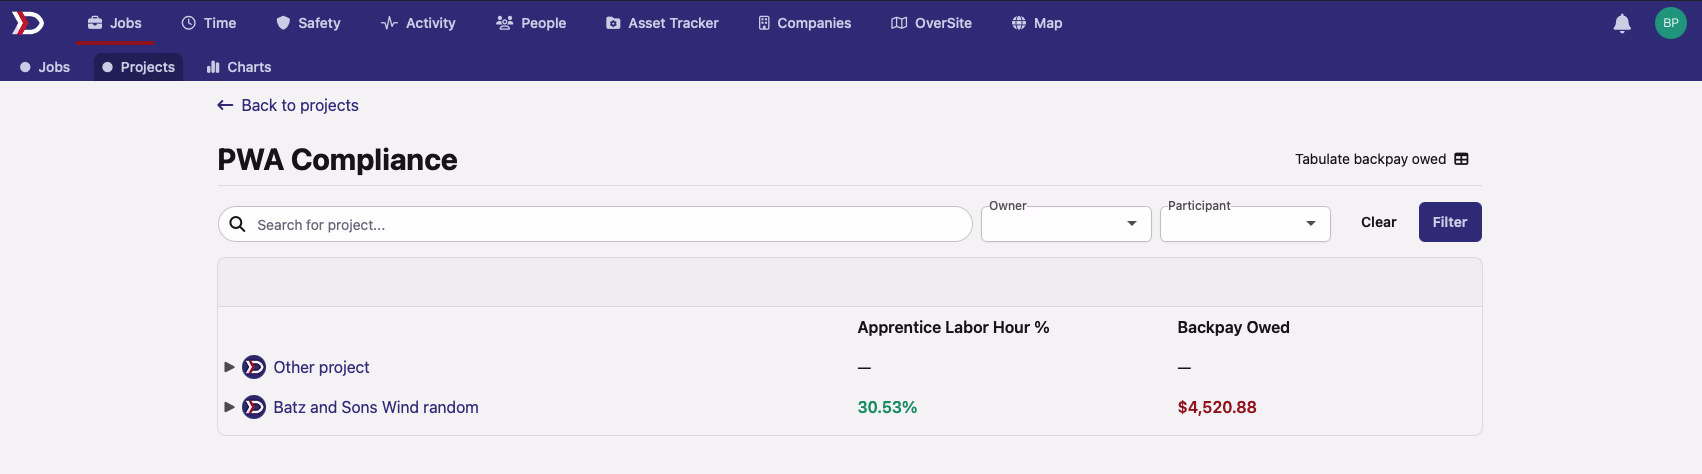The height and width of the screenshot is (474, 1702).
Task: Open Asset Tracker tab
Action: pos(662,23)
